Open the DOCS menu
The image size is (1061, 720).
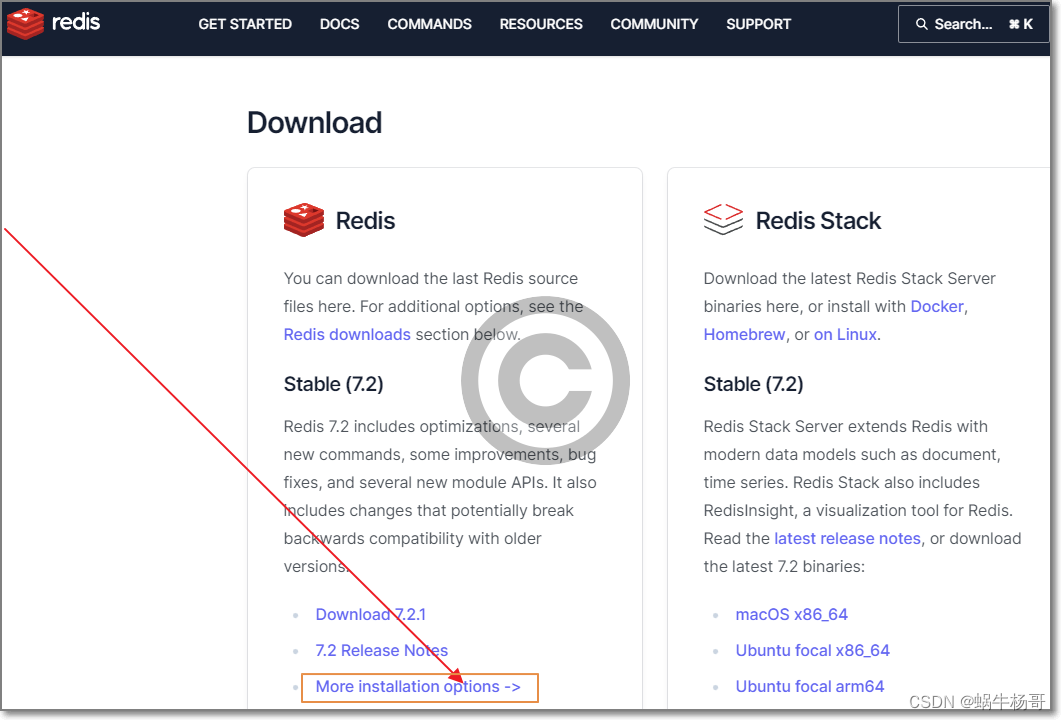339,24
